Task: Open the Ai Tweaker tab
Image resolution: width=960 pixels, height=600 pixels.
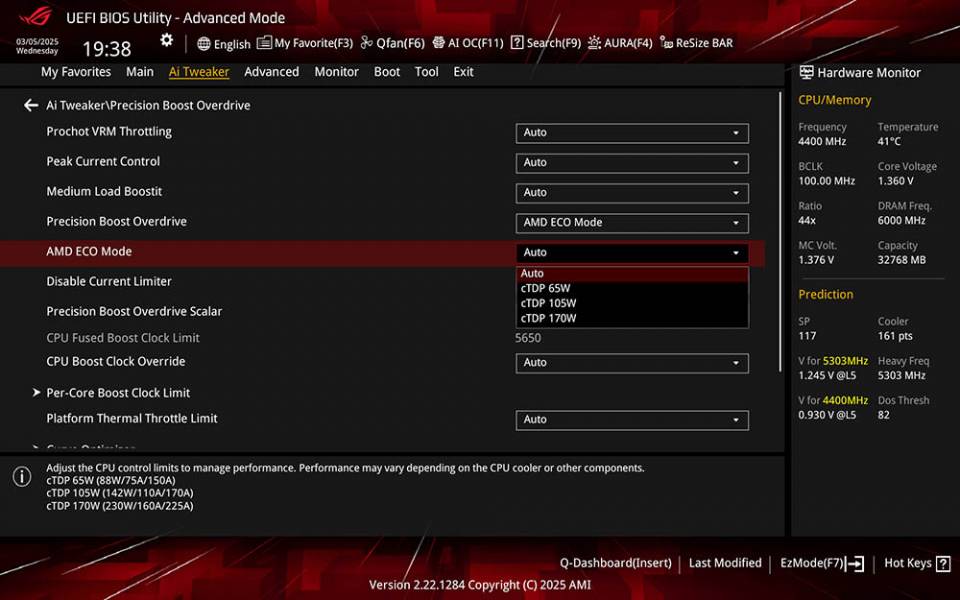Action: (x=199, y=72)
